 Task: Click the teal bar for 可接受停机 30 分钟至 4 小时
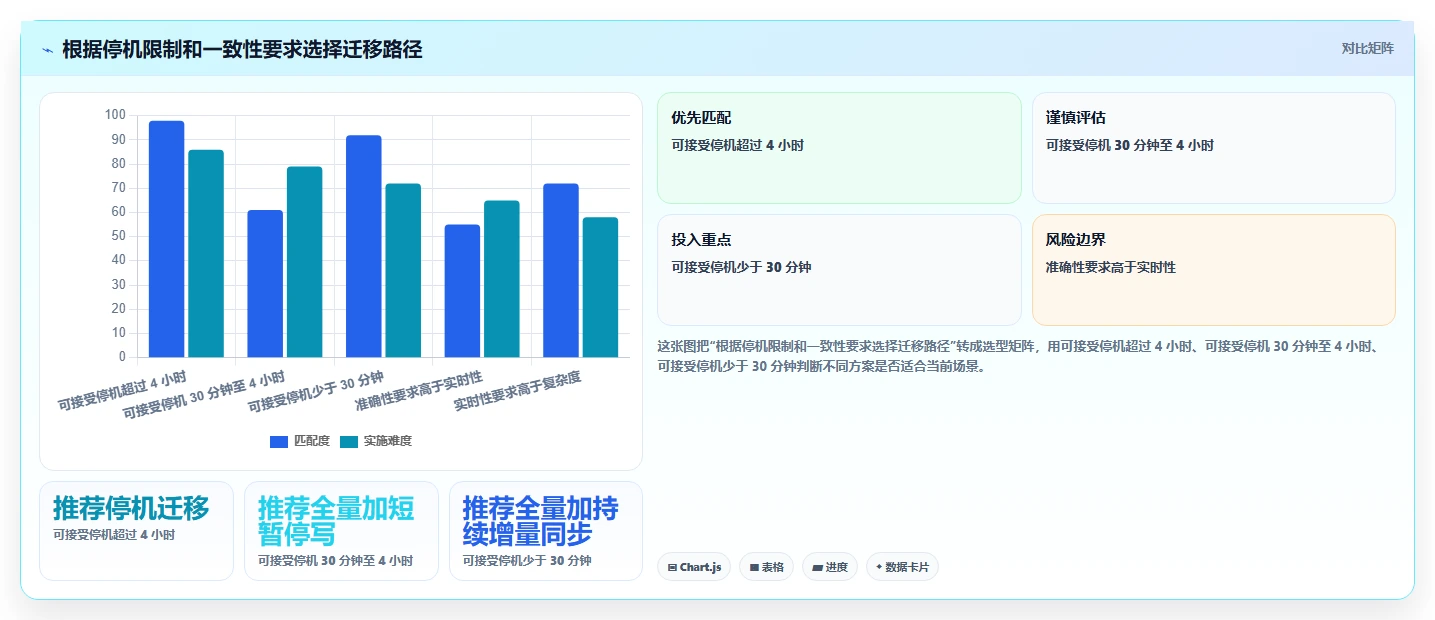pyautogui.click(x=305, y=262)
